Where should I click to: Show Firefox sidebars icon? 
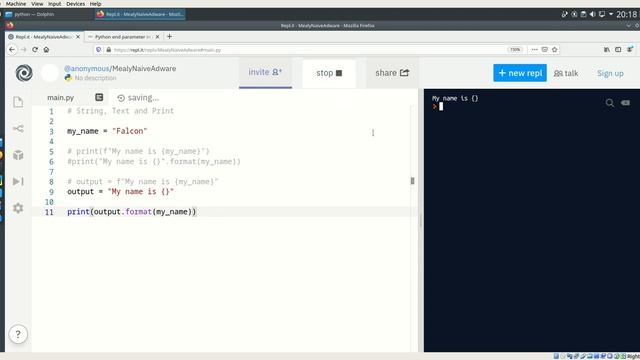click(618, 49)
